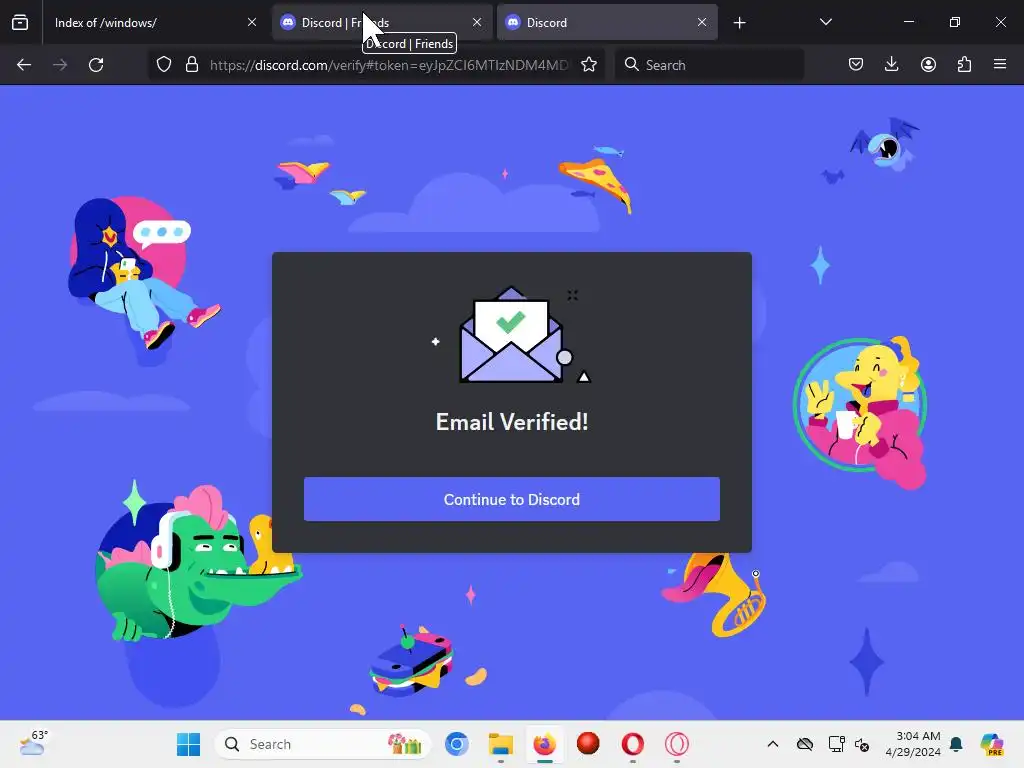The width and height of the screenshot is (1024, 768).
Task: Select the active Discord tab
Action: (x=607, y=23)
